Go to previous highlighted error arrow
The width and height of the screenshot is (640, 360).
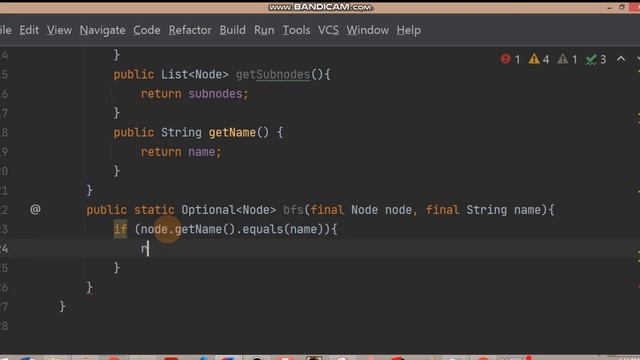pyautogui.click(x=621, y=59)
